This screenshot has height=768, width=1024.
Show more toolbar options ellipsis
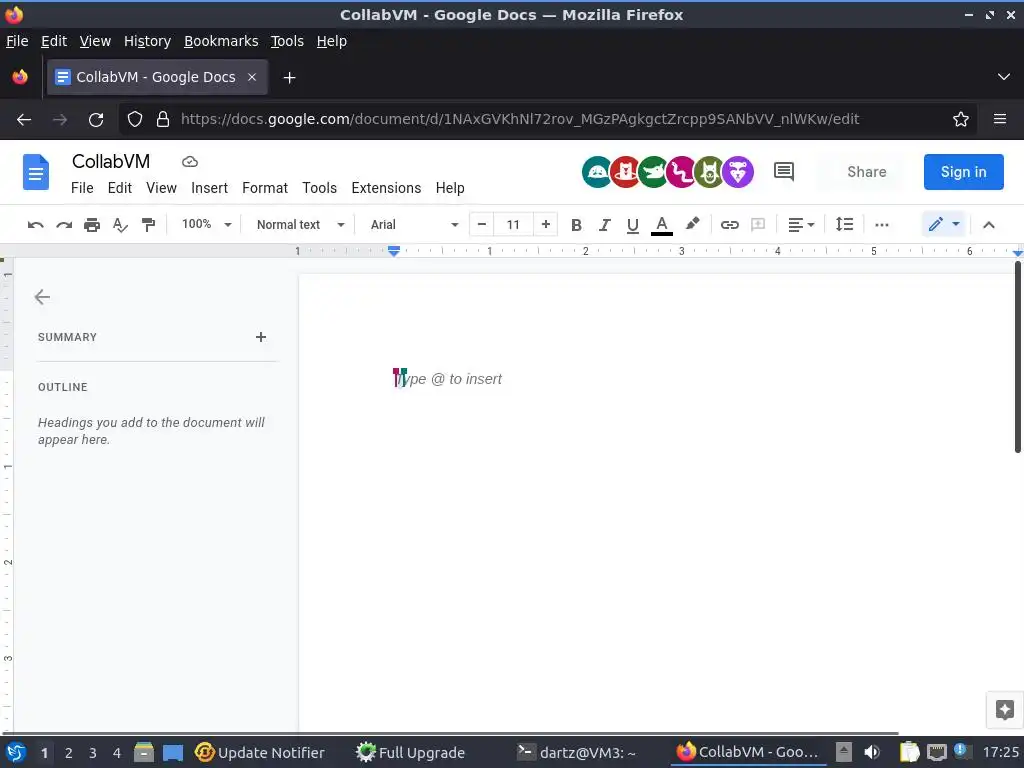882,225
